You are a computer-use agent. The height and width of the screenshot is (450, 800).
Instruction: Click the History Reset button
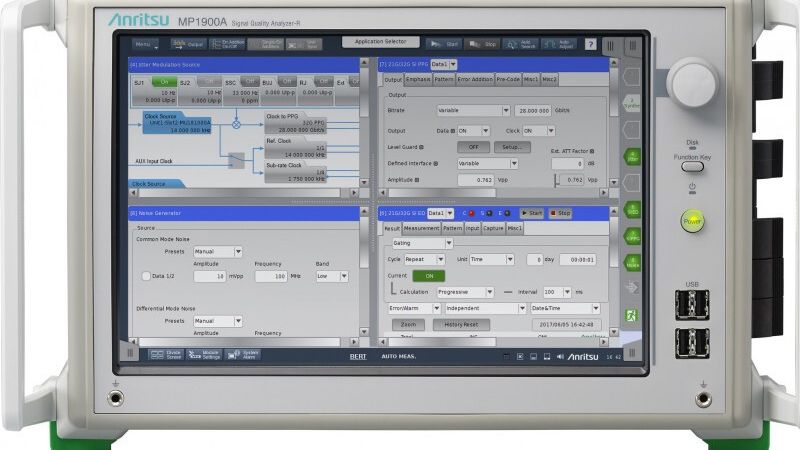click(x=461, y=324)
